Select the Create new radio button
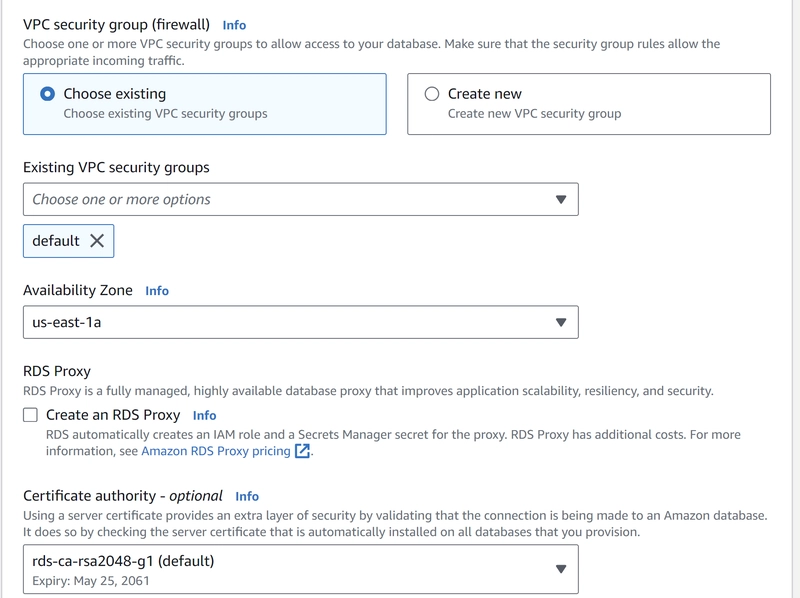The image size is (800, 598). click(432, 94)
